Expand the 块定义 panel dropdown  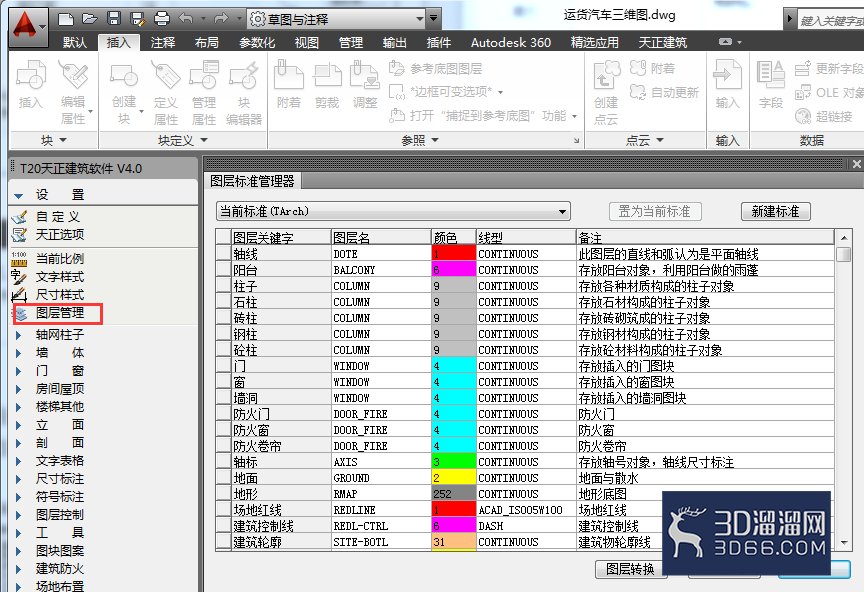pos(183,141)
